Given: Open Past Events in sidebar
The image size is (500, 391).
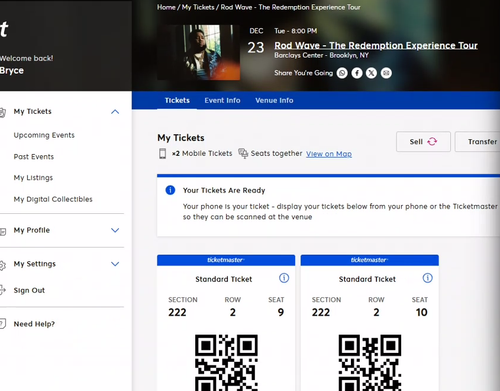Looking at the screenshot, I should click(x=34, y=157).
